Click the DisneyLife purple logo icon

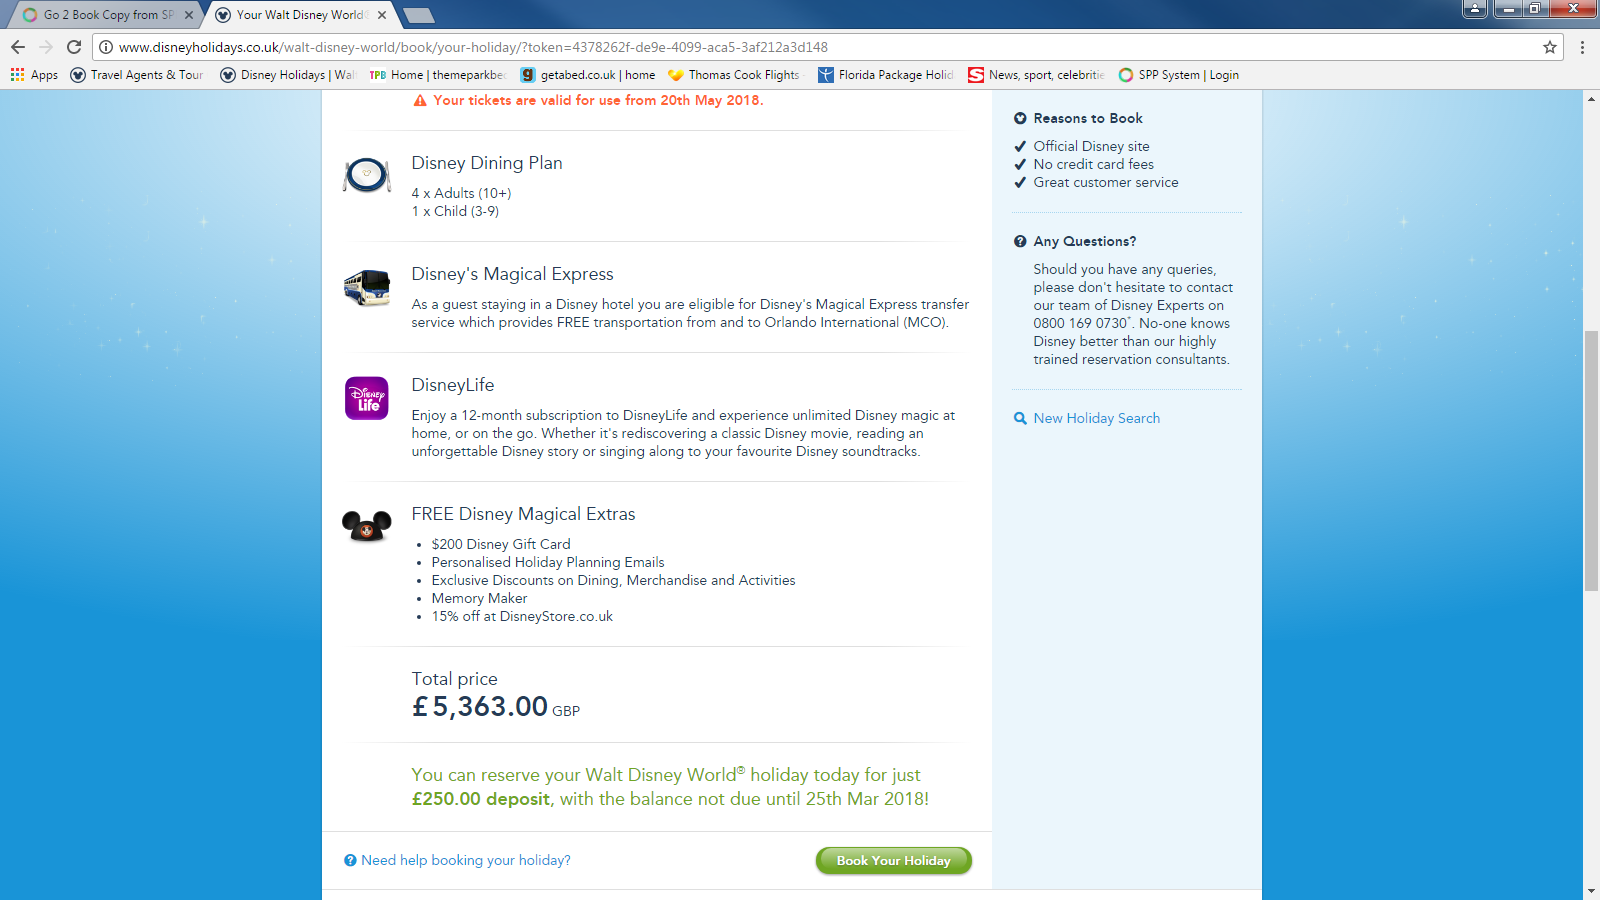pyautogui.click(x=367, y=398)
